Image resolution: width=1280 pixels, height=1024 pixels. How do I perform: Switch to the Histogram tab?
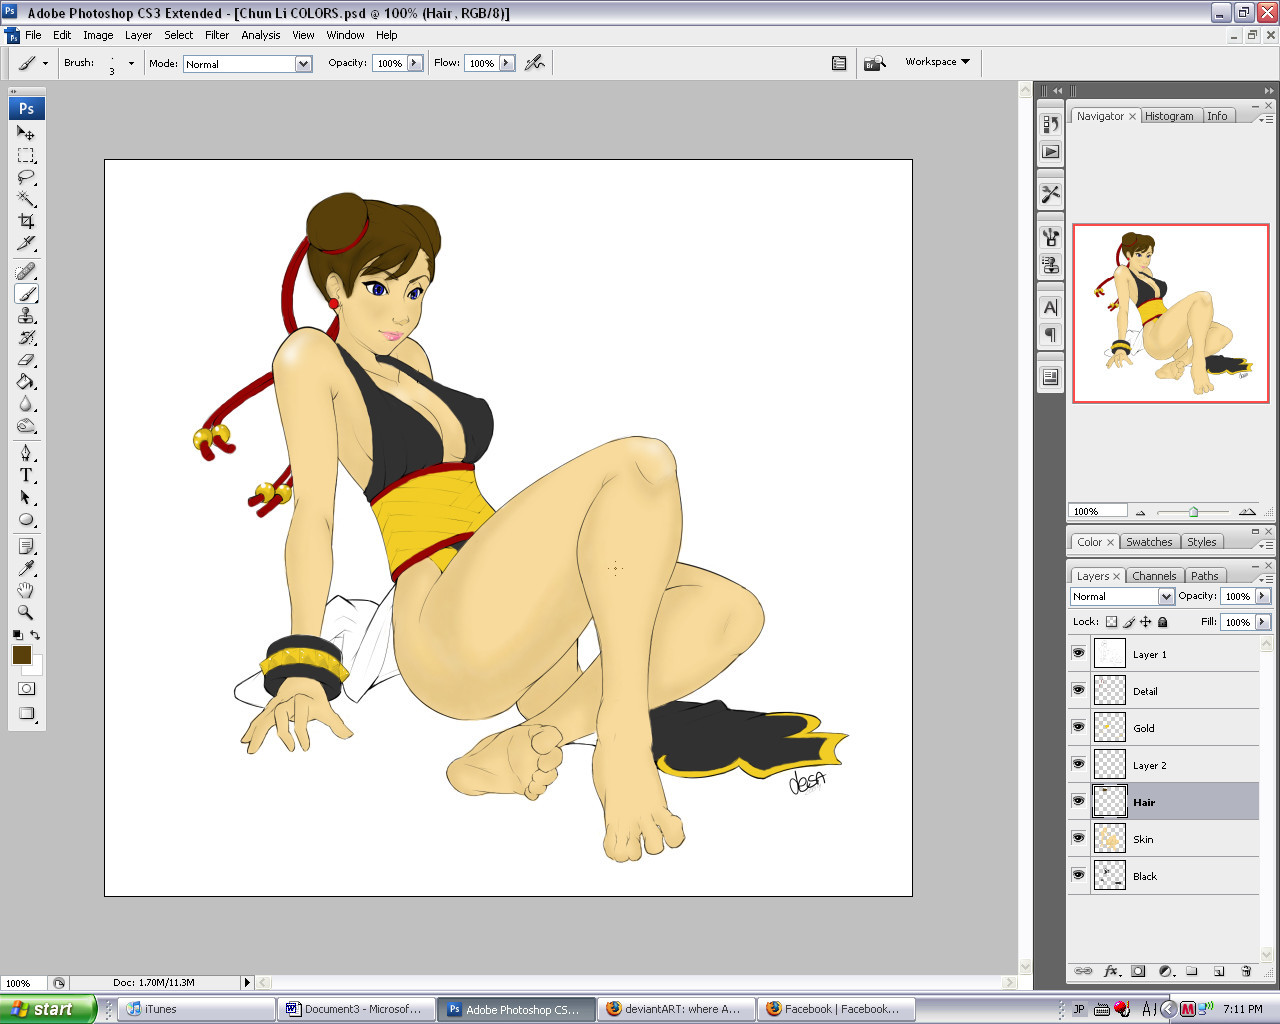[x=1169, y=116]
